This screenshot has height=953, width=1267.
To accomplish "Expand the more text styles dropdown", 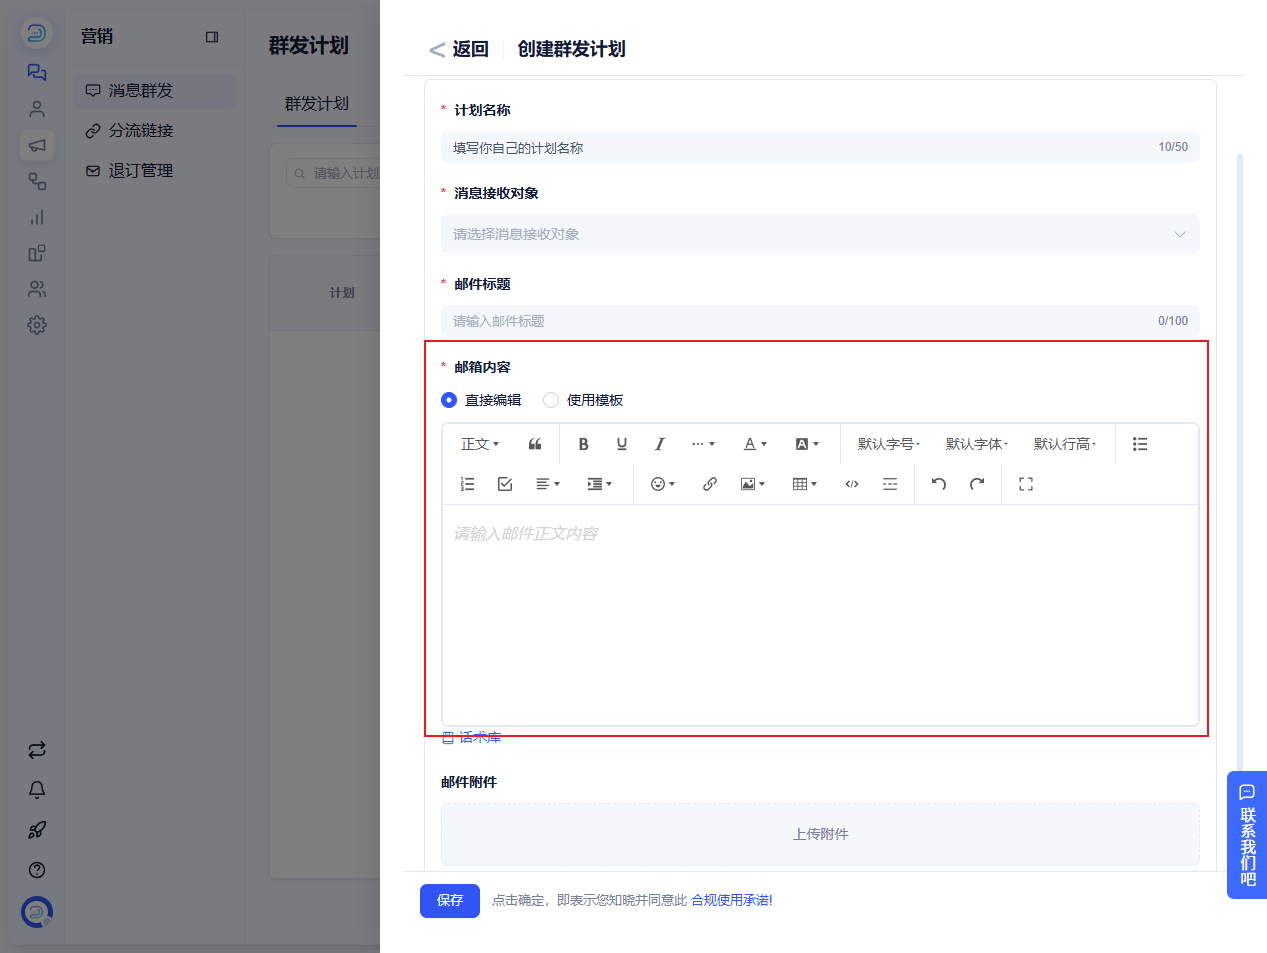I will click(x=704, y=444).
